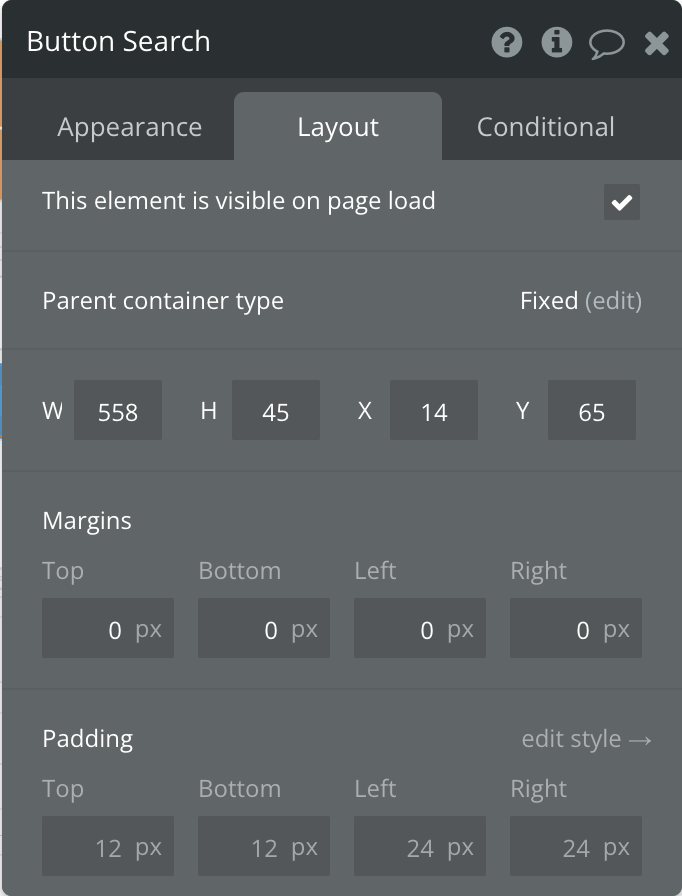Open the comment speech bubble icon
The width and height of the screenshot is (682, 896).
(607, 44)
